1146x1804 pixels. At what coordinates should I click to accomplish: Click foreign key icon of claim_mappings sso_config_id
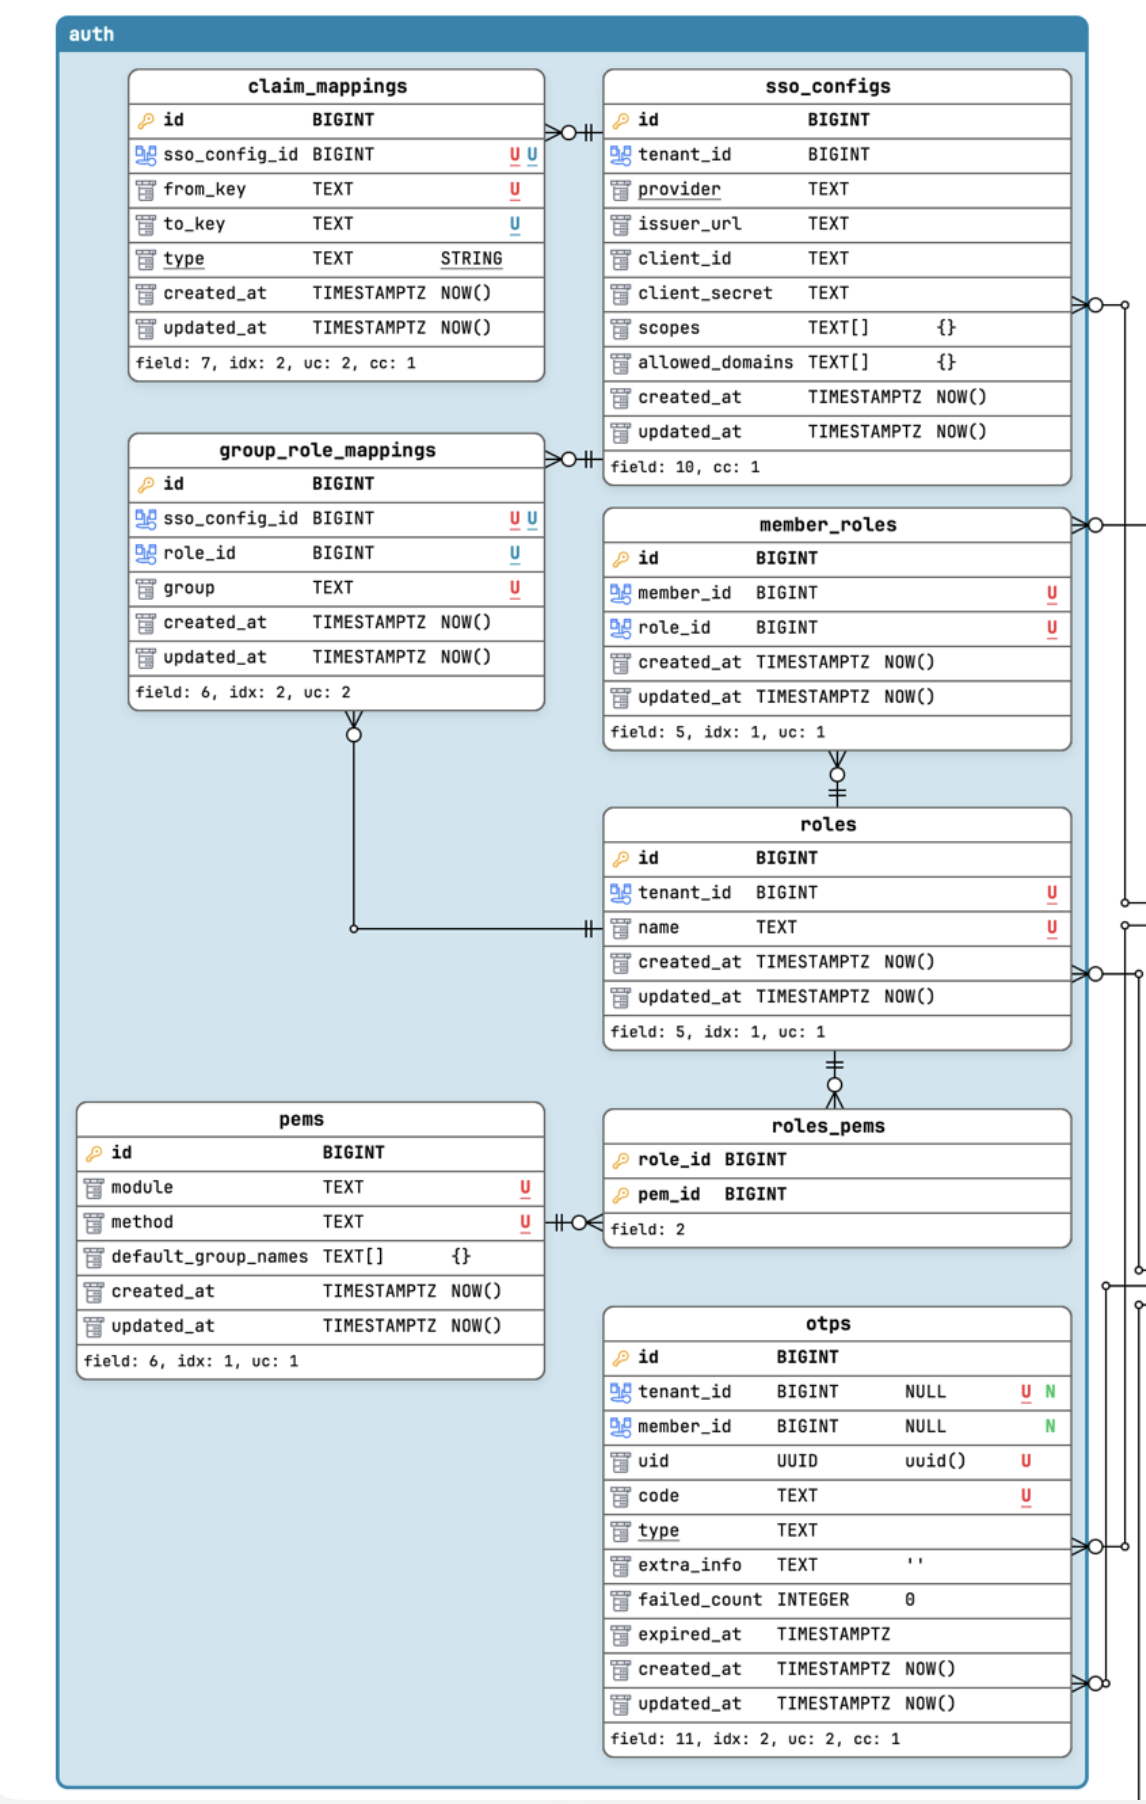[x=146, y=155]
